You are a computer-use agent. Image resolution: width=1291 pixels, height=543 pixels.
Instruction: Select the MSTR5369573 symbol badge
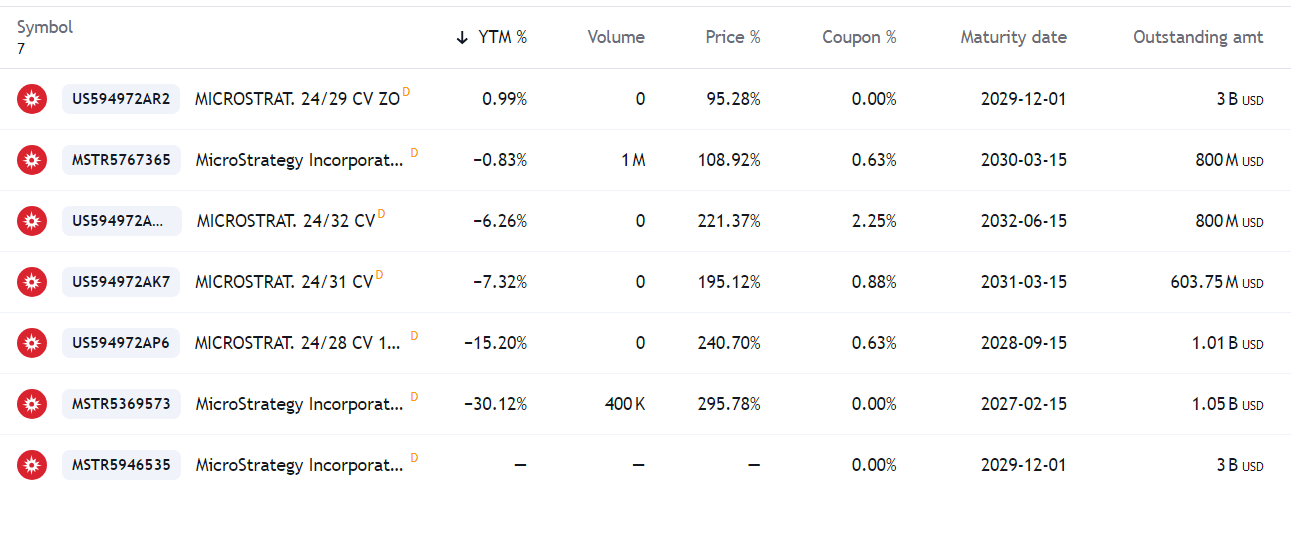(121, 404)
